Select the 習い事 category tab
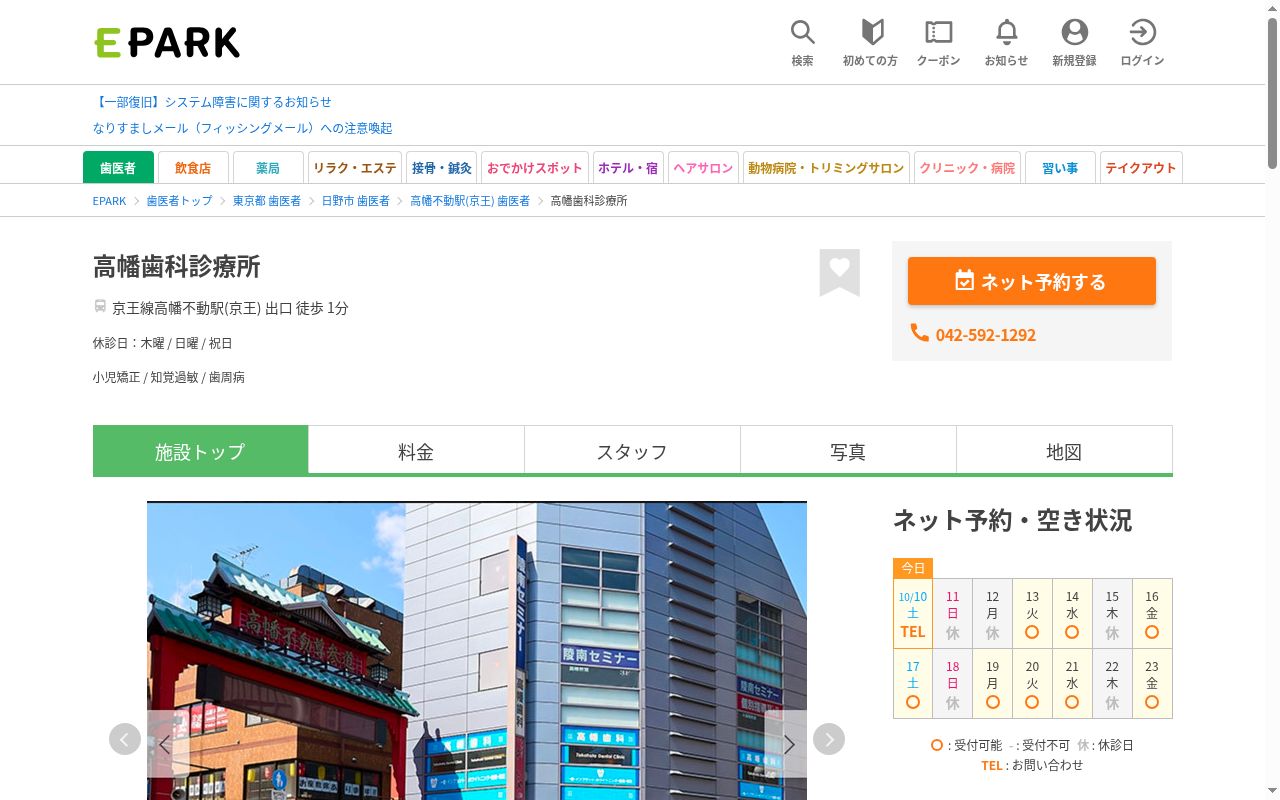This screenshot has height=800, width=1280. [1060, 168]
